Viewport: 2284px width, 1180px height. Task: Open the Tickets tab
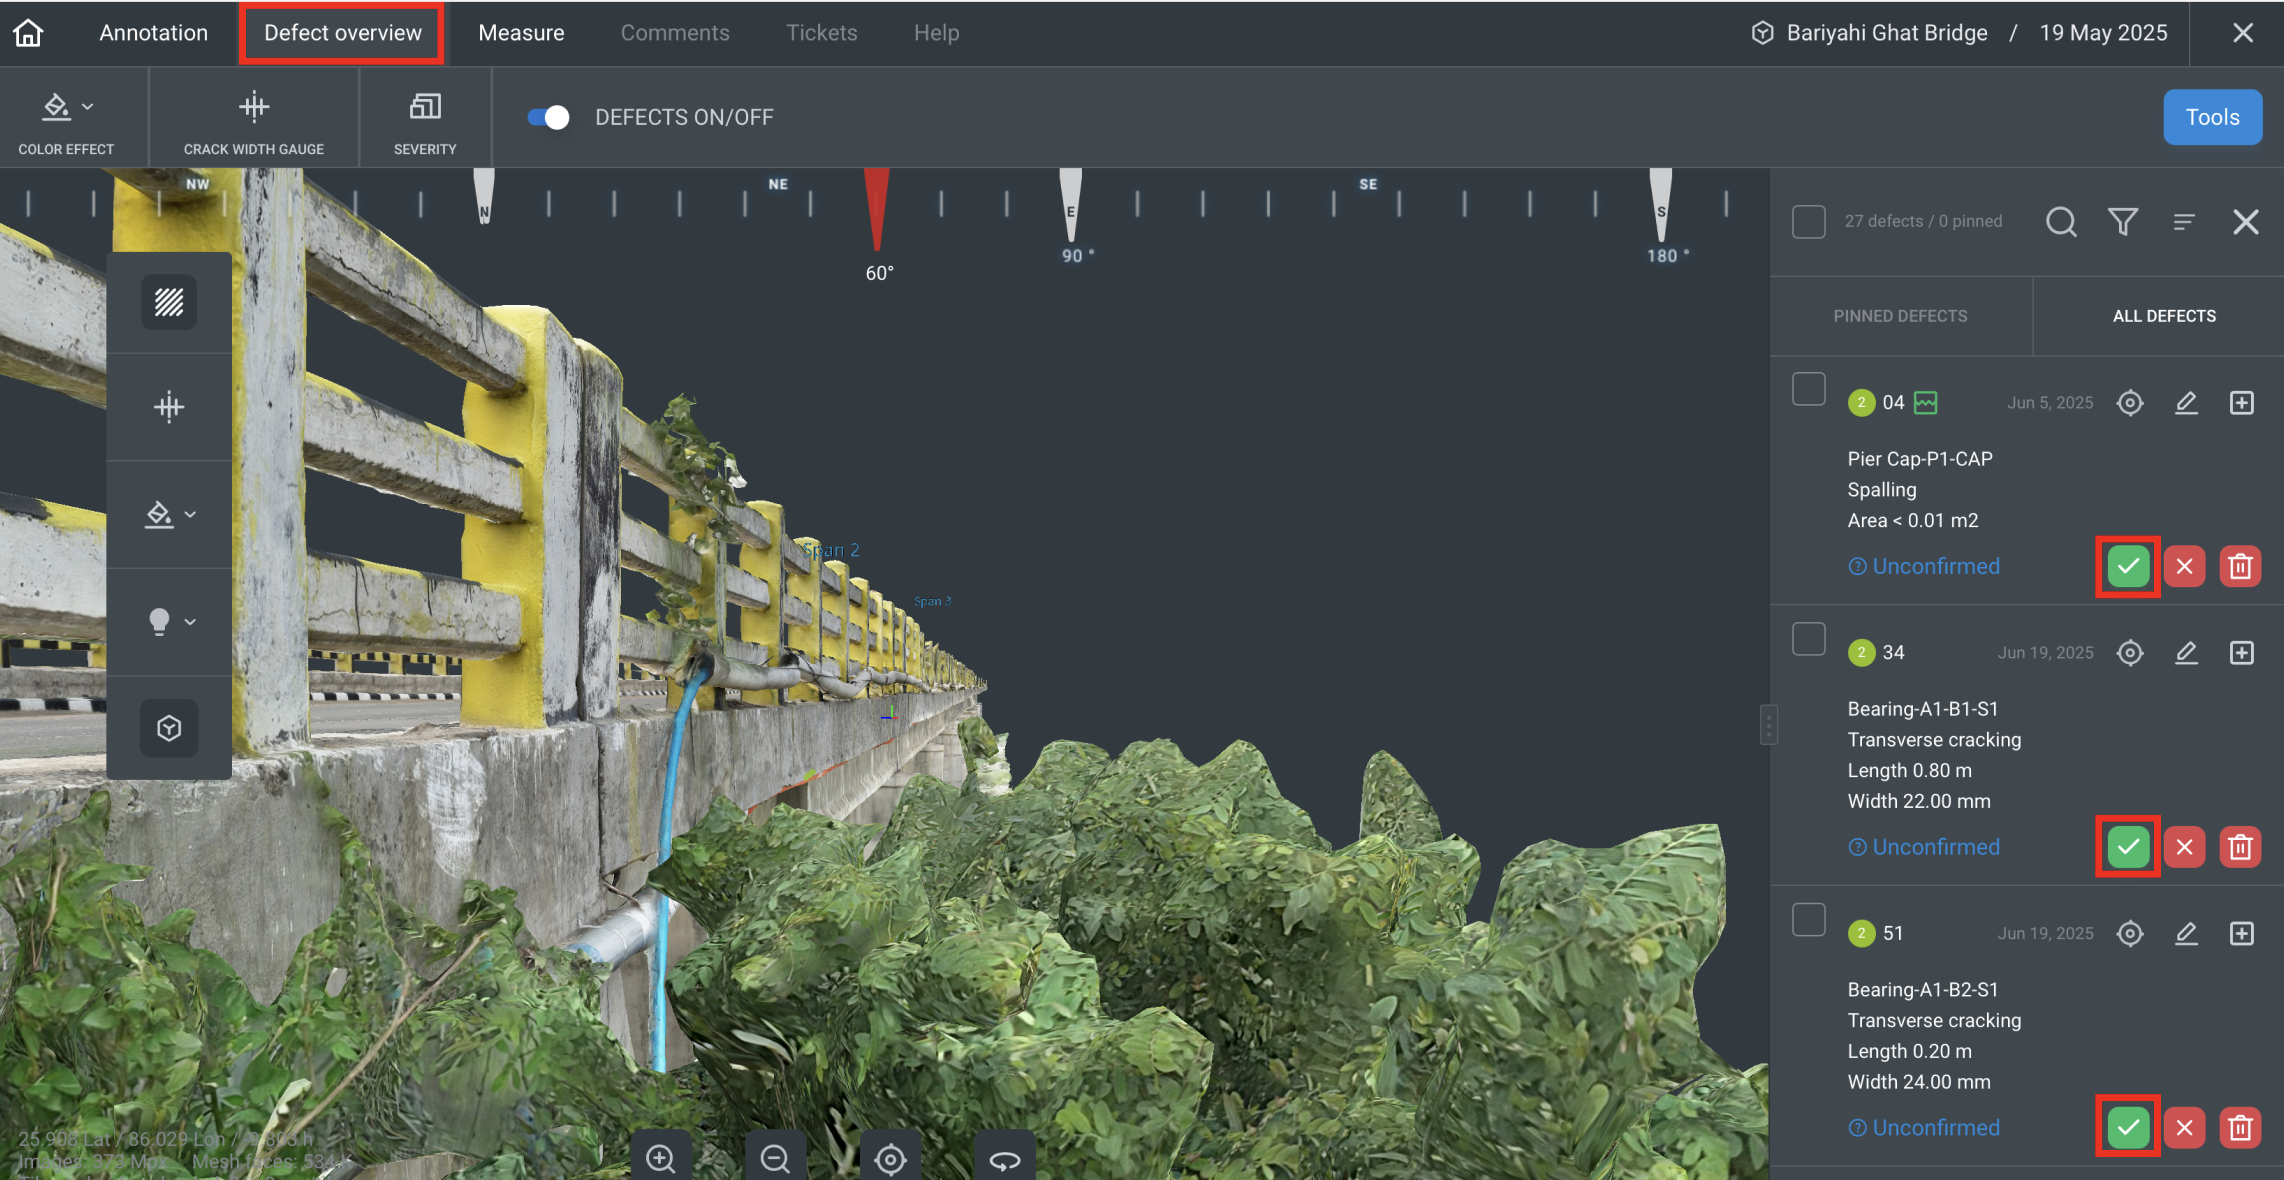[x=821, y=33]
